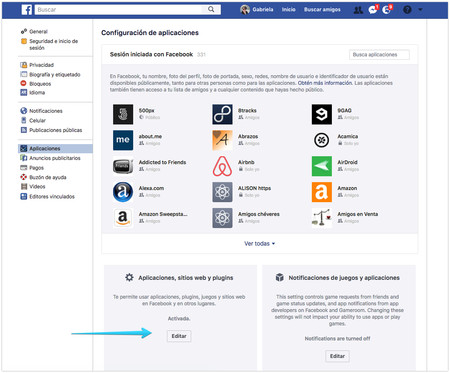Open the Amigos en Venta app icon
This screenshot has height=373, width=450.
click(322, 218)
